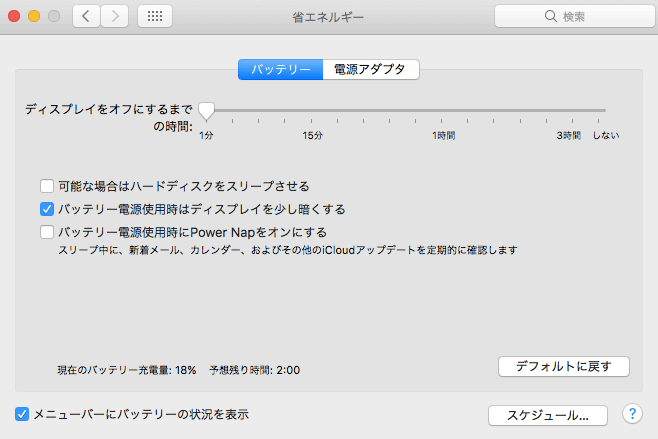Click the display-off slider thumb
The image size is (658, 439).
(206, 111)
